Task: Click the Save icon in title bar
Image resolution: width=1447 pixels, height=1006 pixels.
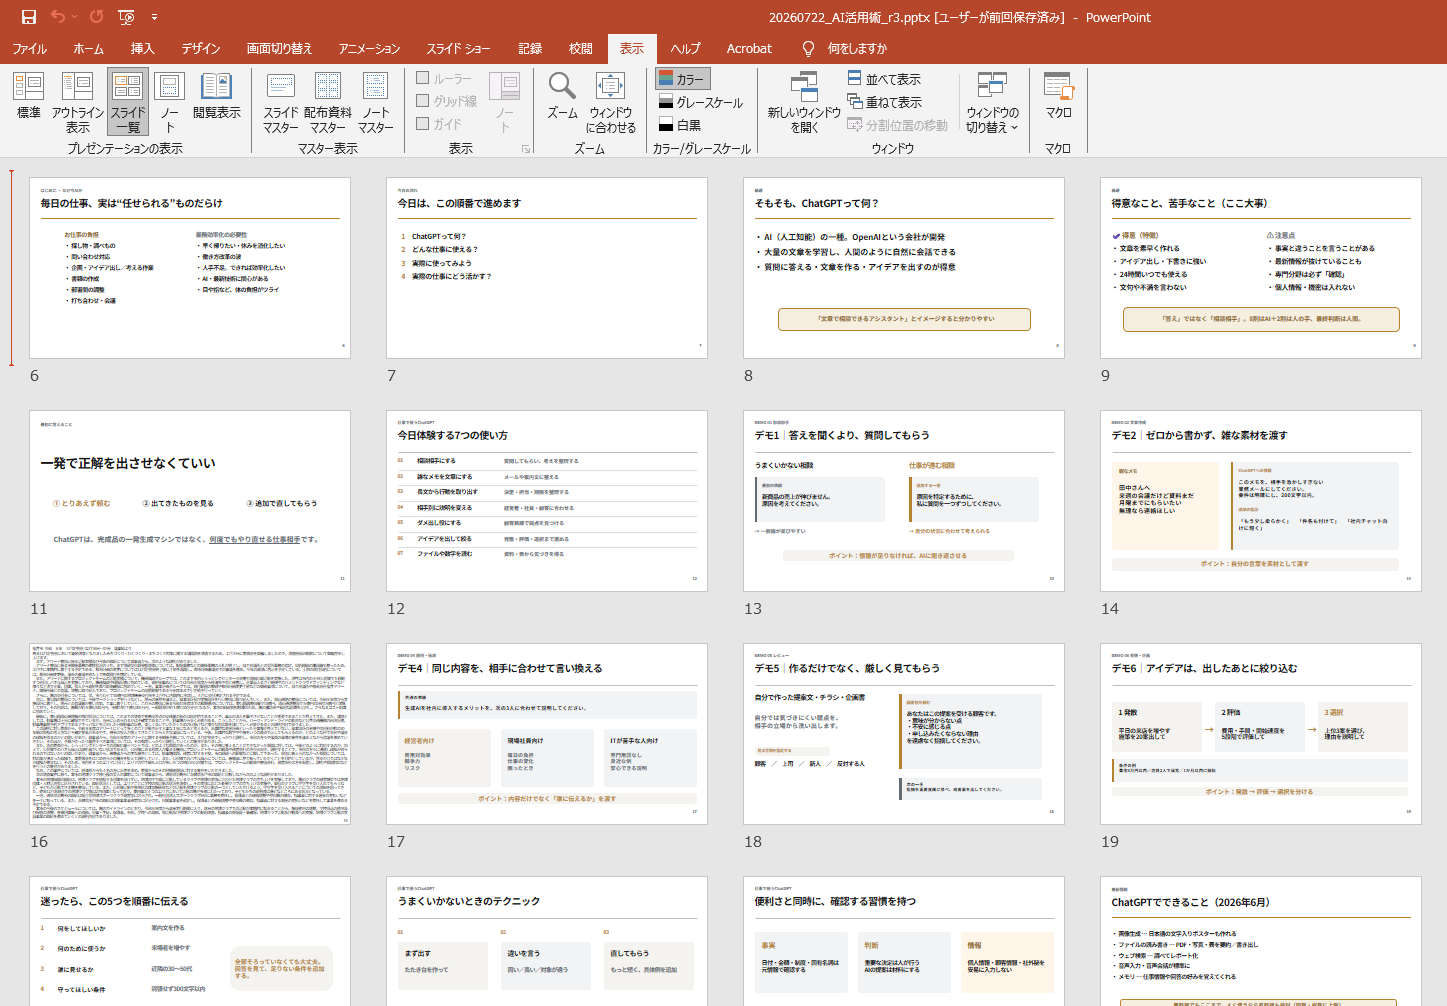Action: click(x=28, y=17)
